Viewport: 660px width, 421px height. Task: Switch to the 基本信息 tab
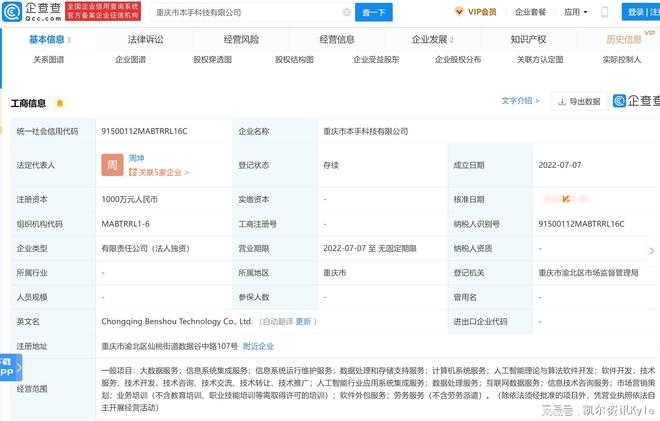(49, 40)
